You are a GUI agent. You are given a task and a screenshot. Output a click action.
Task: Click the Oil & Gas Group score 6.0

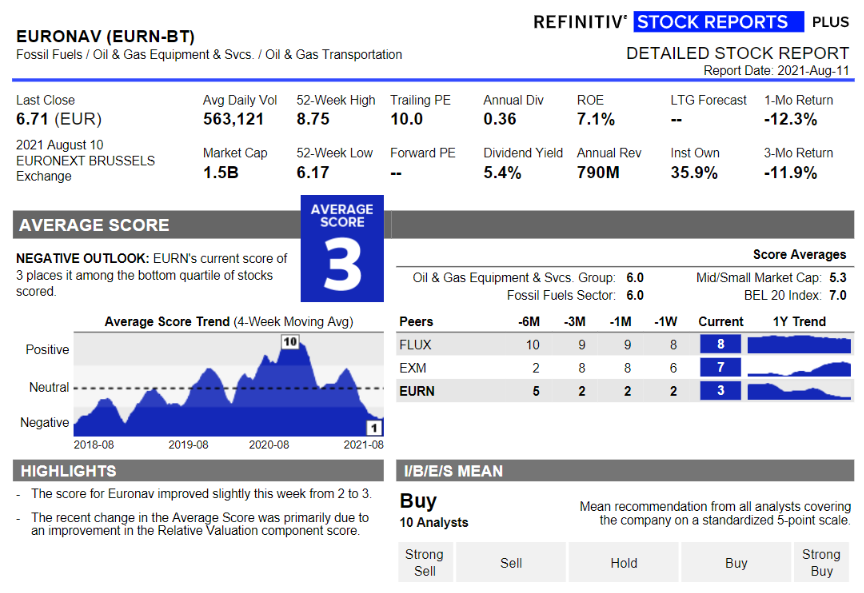click(635, 278)
